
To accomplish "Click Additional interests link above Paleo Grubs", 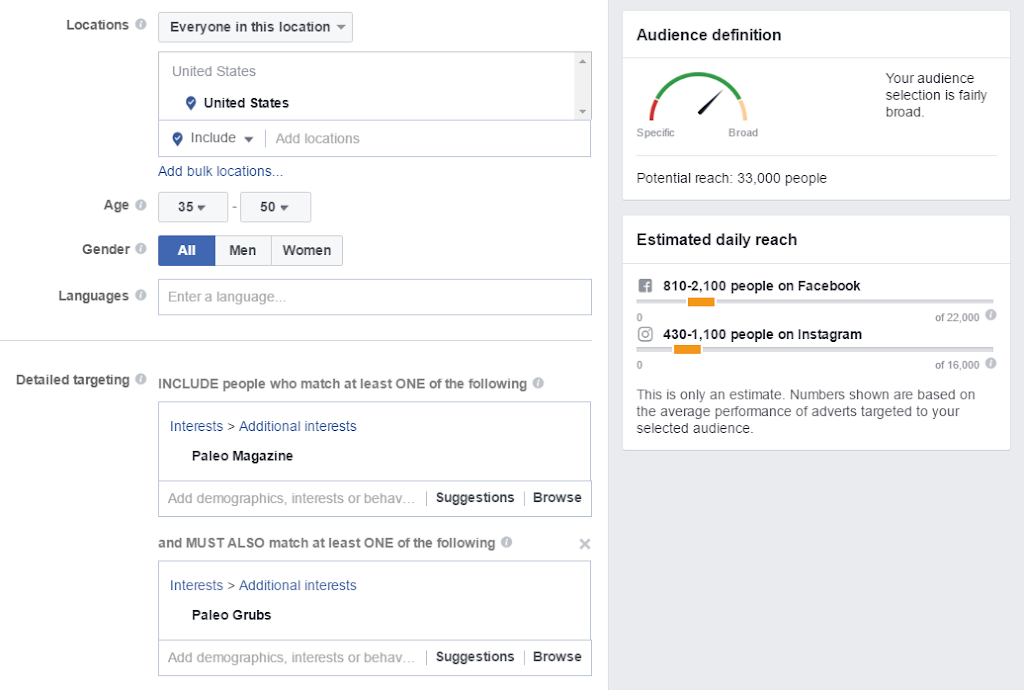I will (x=298, y=586).
